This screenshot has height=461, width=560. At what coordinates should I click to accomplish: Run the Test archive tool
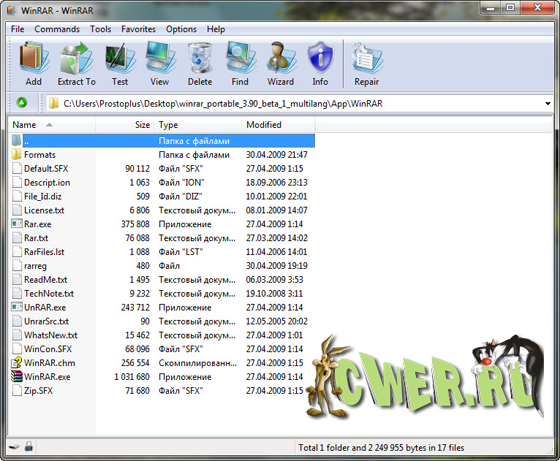point(120,64)
